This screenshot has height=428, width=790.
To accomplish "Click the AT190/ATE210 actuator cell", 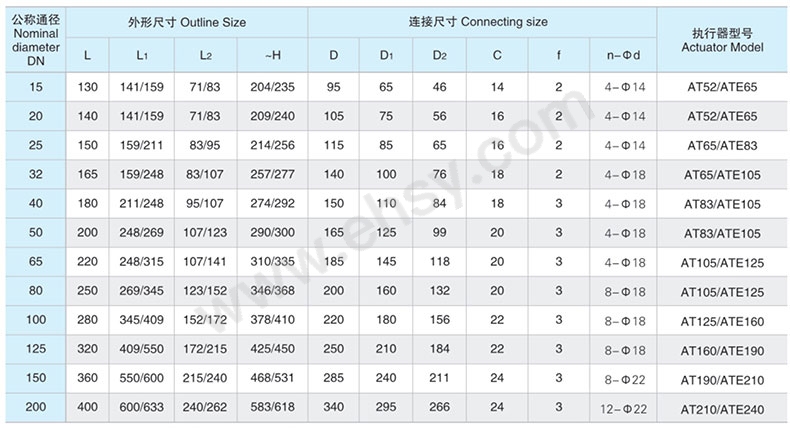I will [x=721, y=379].
